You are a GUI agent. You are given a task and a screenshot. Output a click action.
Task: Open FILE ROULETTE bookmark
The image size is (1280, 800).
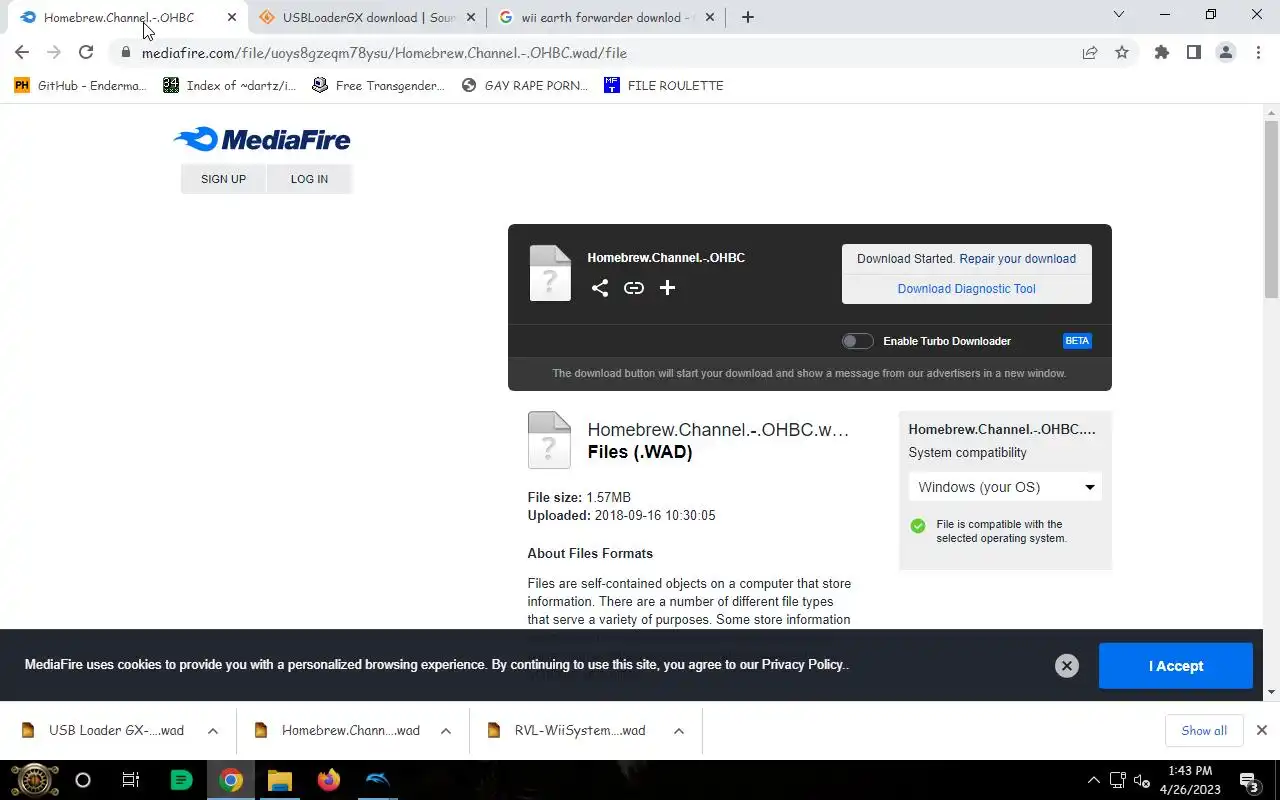coord(663,86)
